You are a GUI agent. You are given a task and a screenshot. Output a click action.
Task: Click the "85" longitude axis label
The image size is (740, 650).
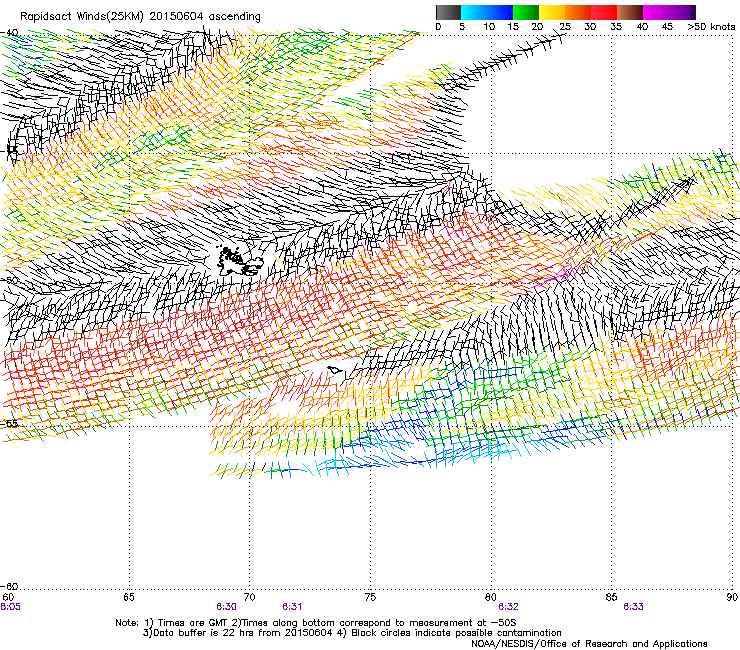coord(611,597)
